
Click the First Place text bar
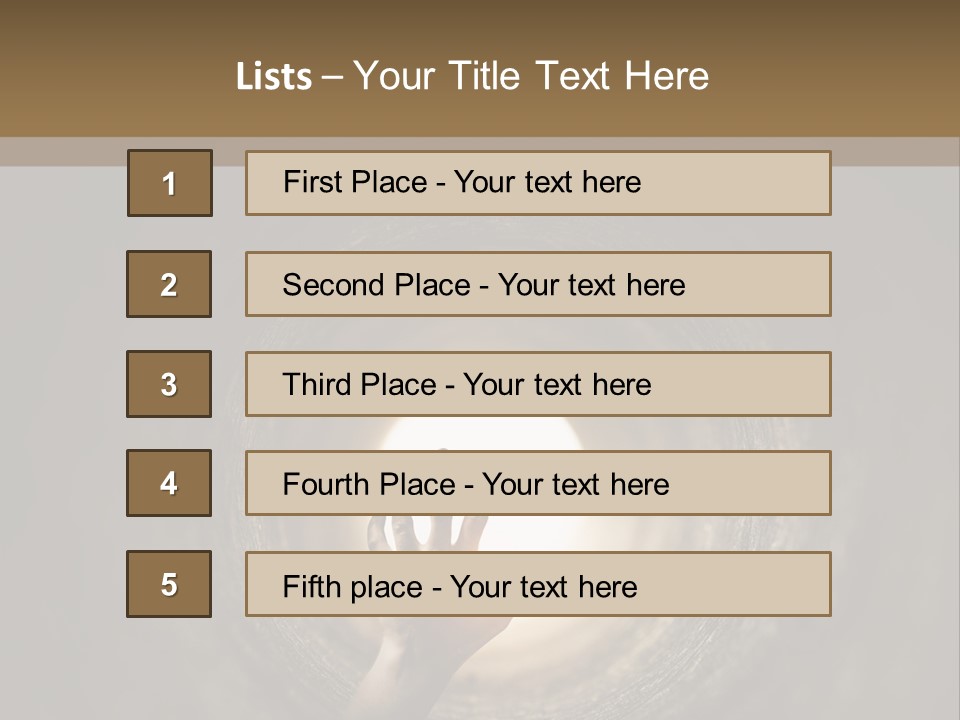(x=538, y=183)
